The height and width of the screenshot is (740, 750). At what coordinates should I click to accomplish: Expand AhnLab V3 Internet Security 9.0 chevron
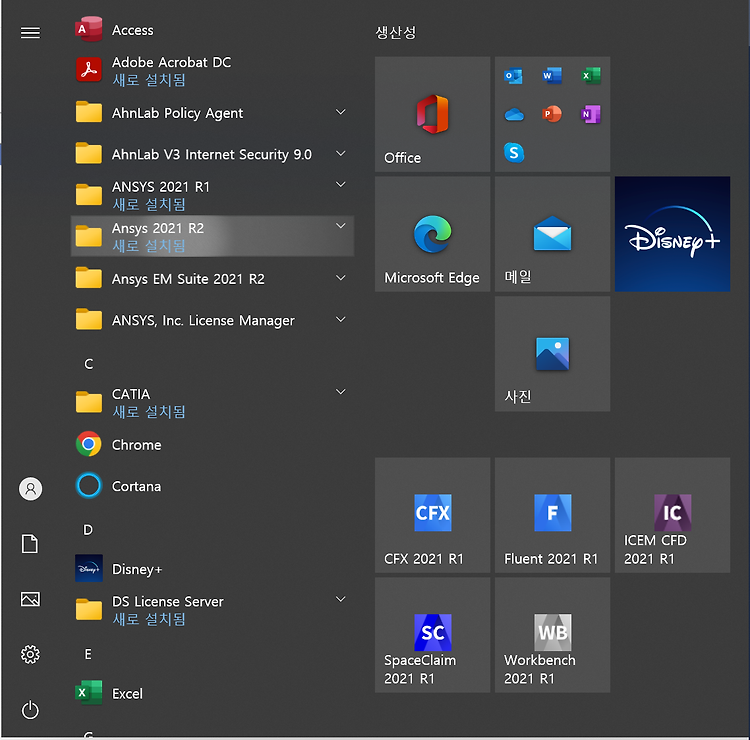coord(341,154)
